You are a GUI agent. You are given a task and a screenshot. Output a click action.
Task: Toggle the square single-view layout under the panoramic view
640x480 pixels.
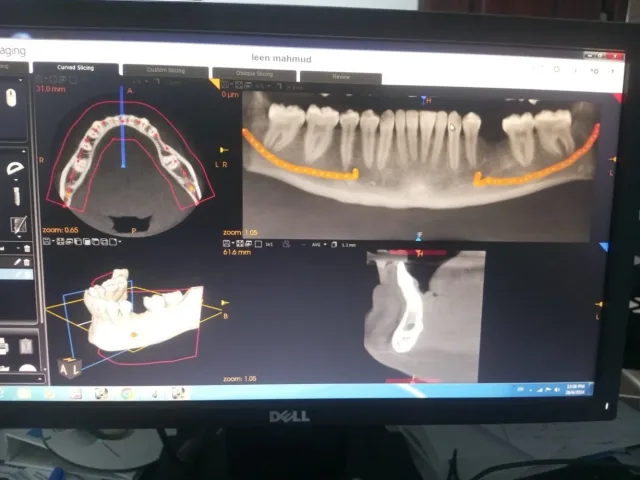tap(258, 244)
